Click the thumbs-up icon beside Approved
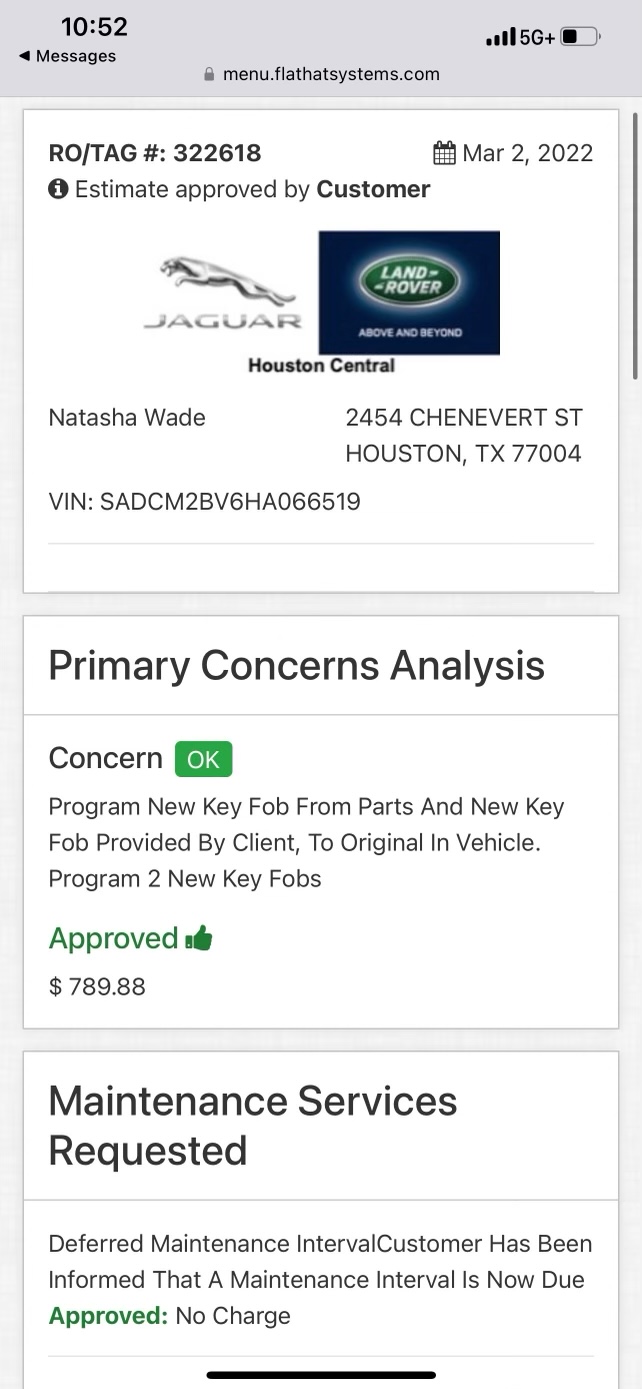 click(x=200, y=938)
